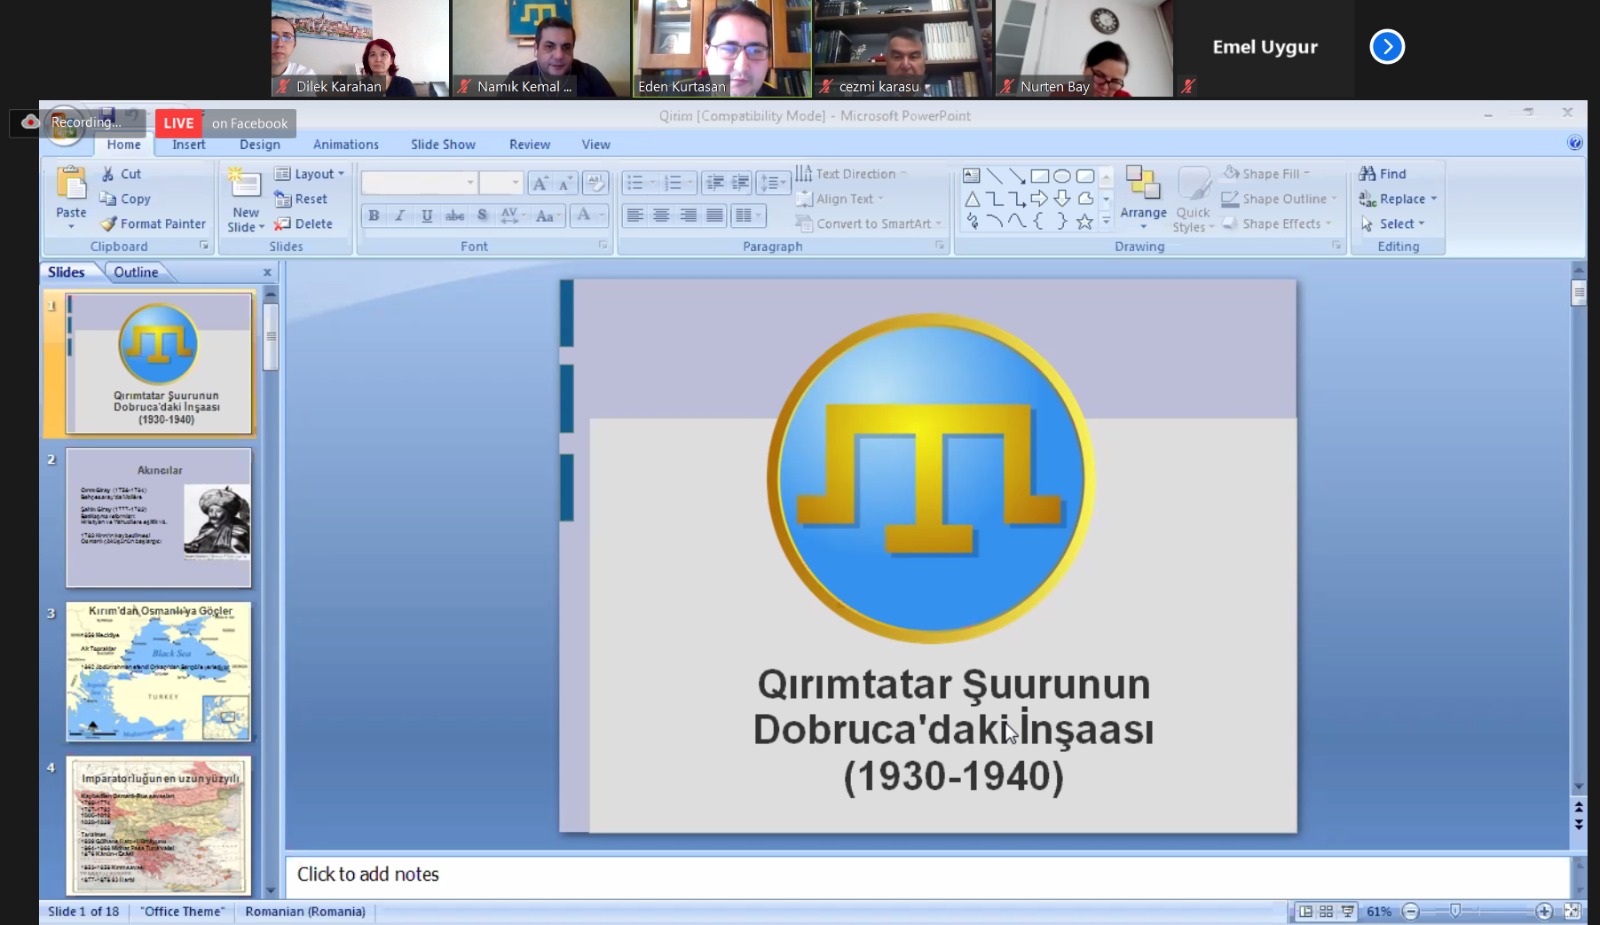Screen dimensions: 1600x925
Task: Decrease the list indent level
Action: [714, 183]
